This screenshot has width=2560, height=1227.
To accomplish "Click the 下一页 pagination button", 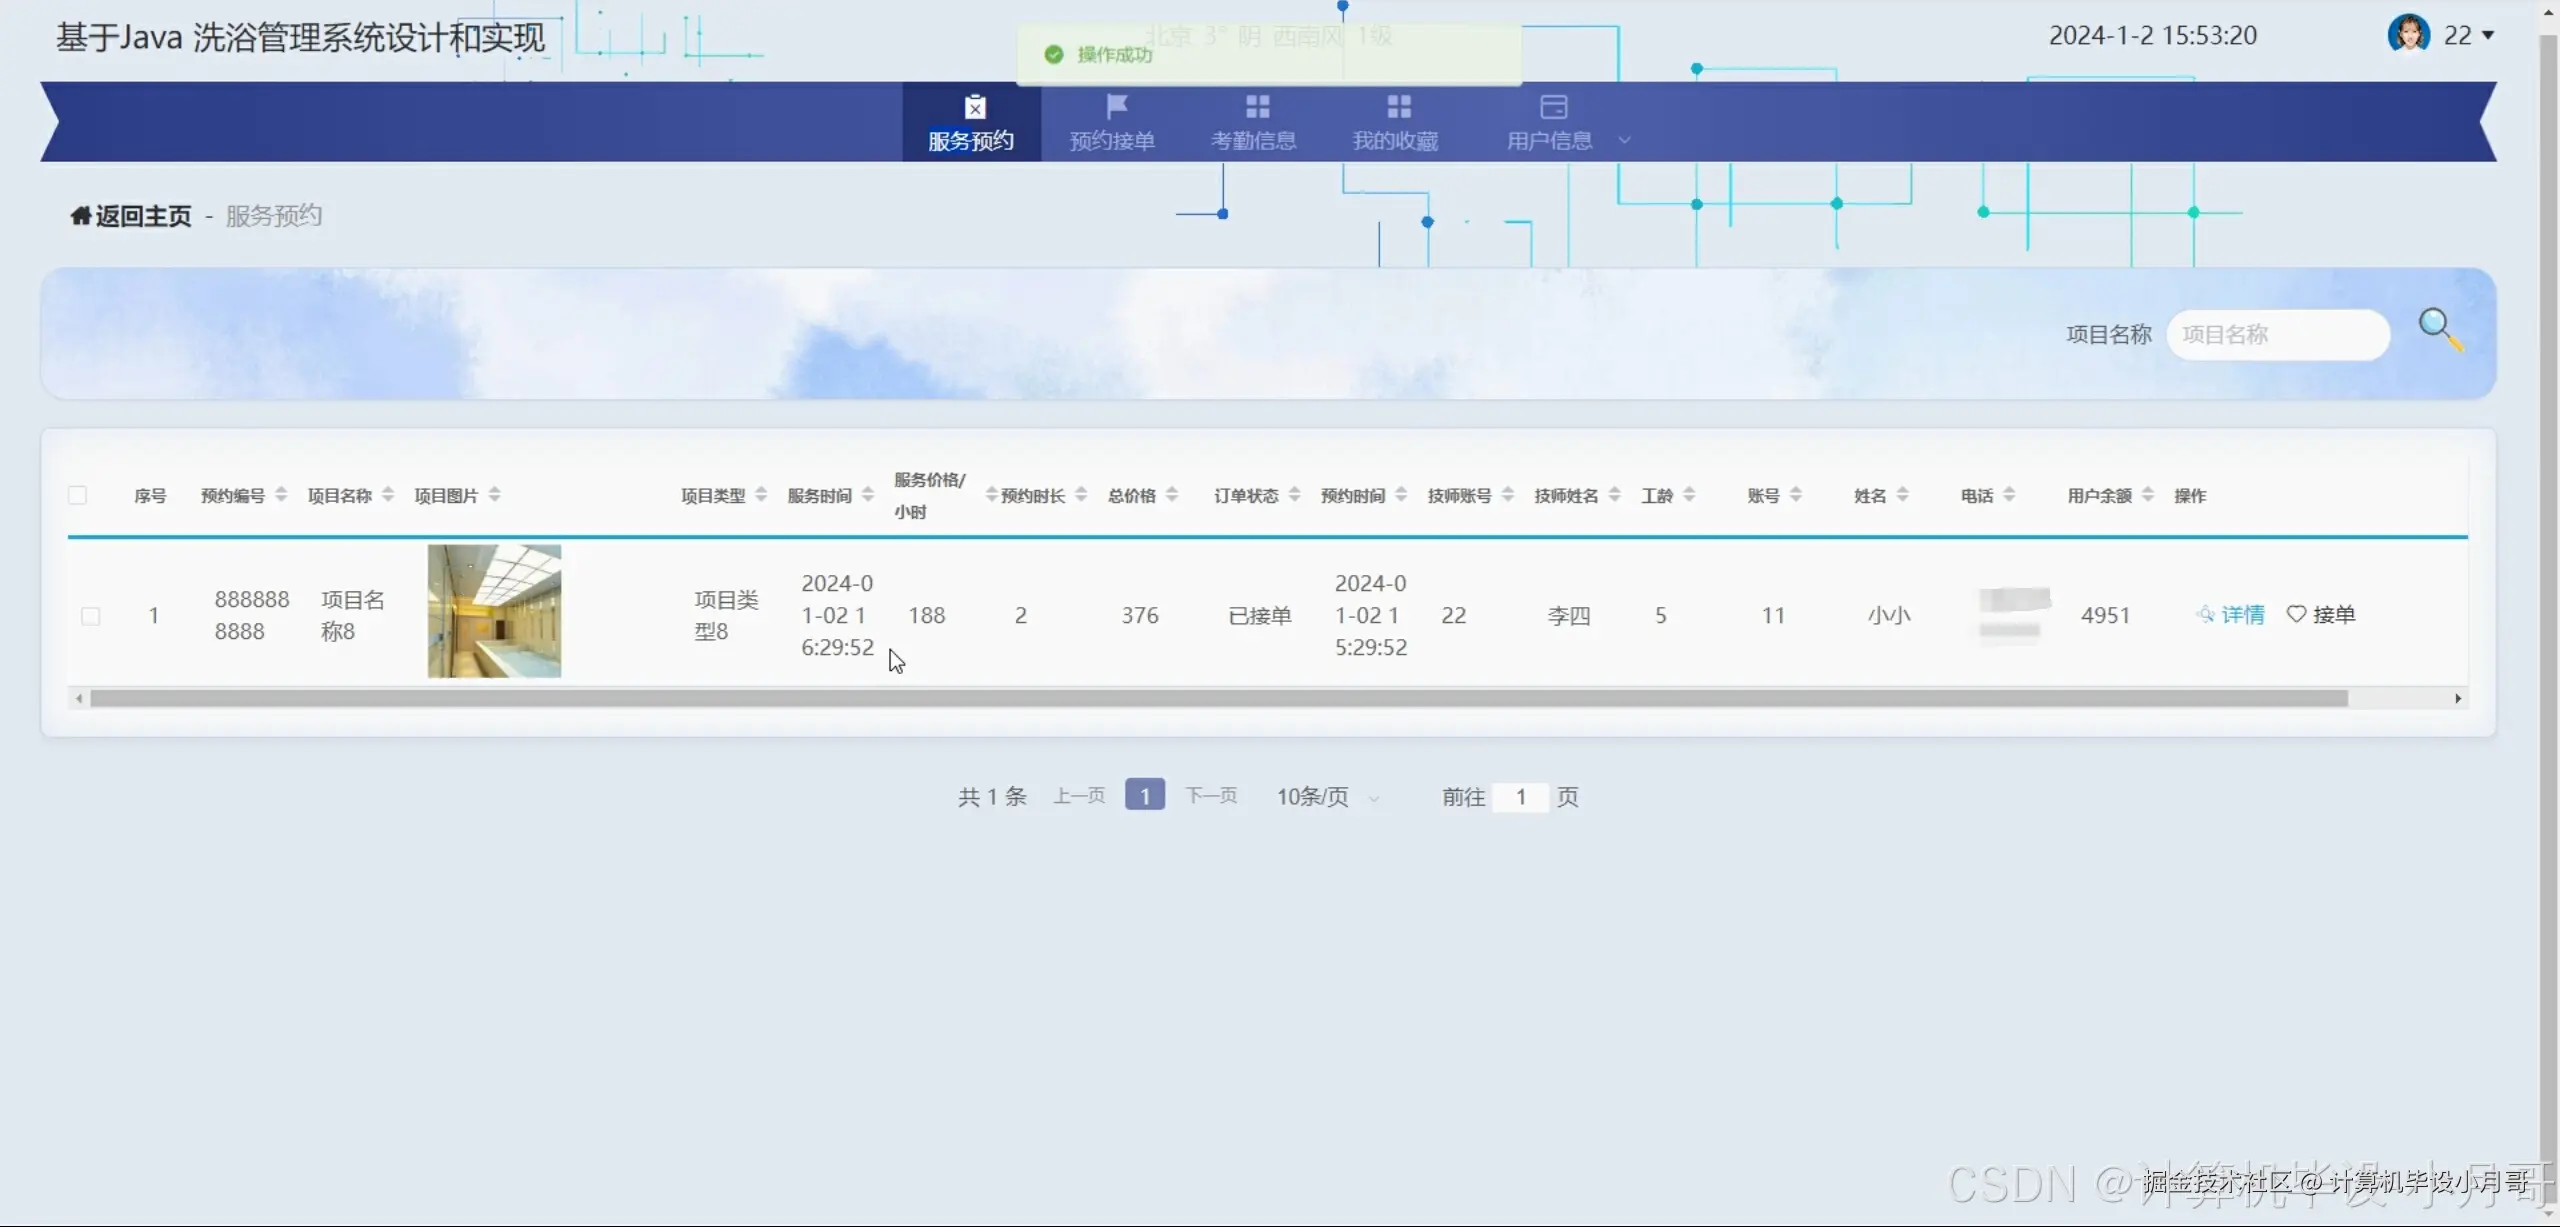I will [x=1211, y=795].
